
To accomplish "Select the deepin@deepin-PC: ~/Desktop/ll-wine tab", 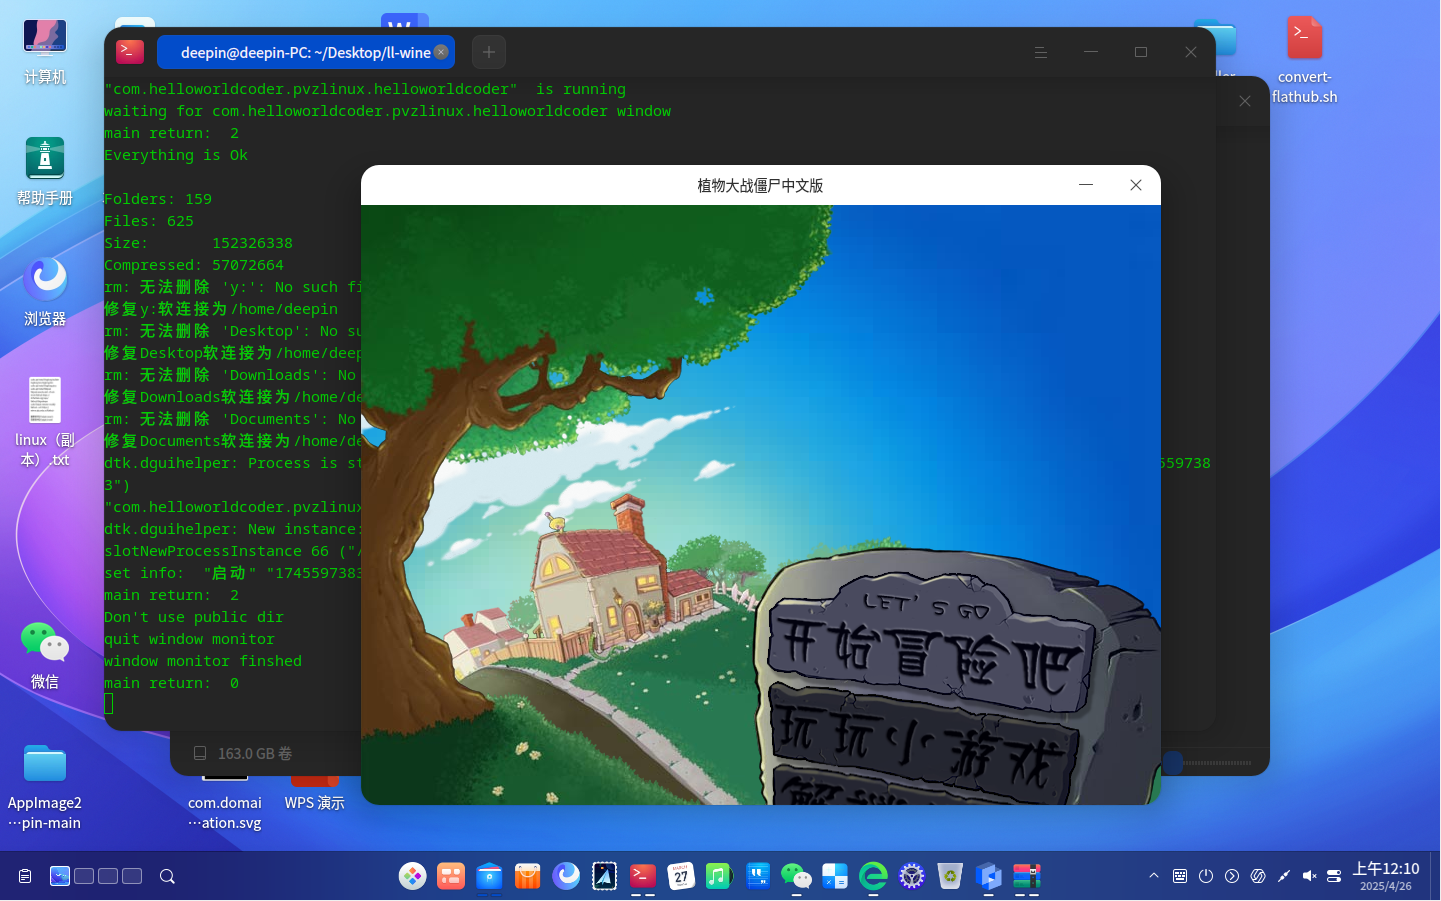I will coord(306,52).
